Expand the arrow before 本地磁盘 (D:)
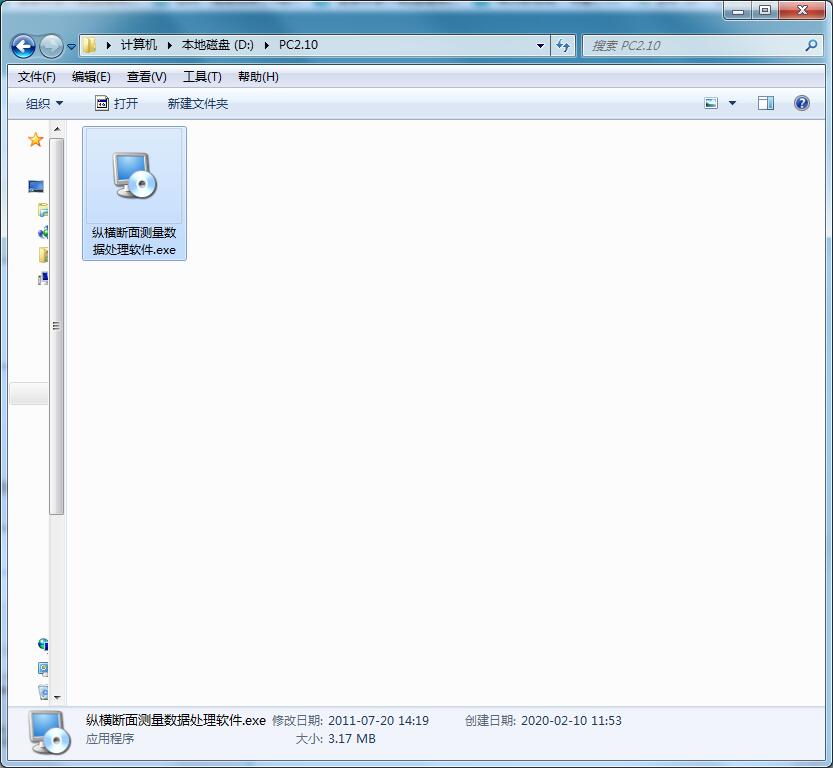The height and width of the screenshot is (768, 833). click(169, 46)
